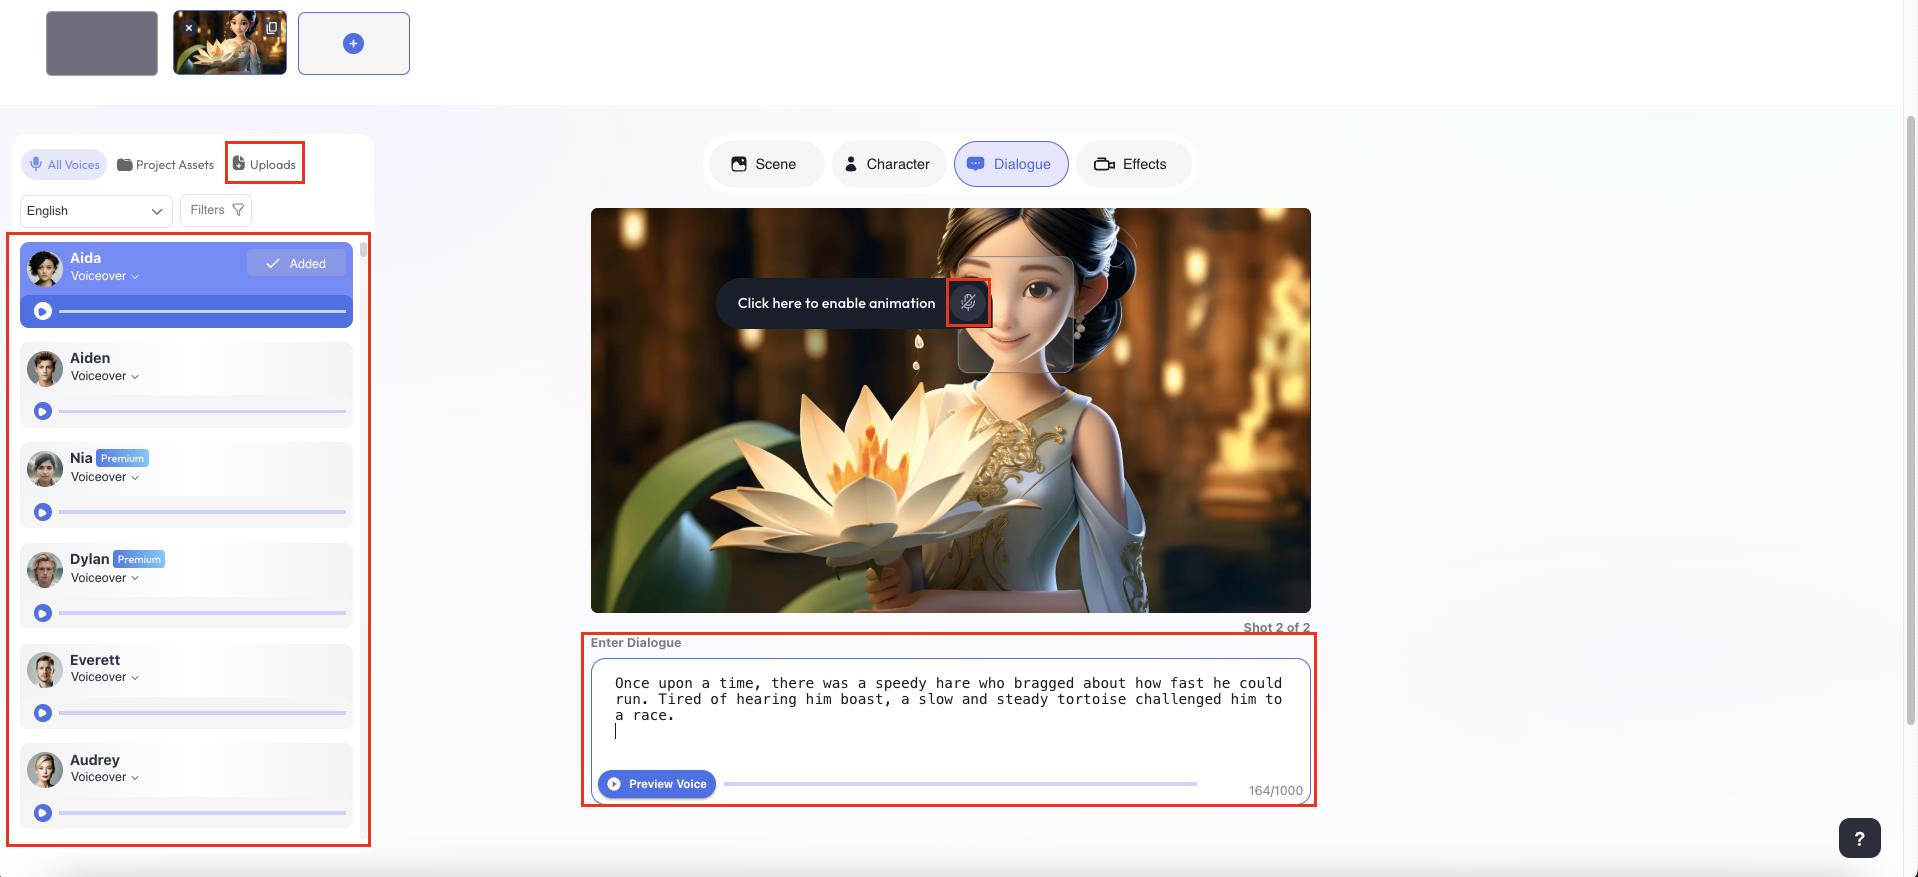Click the '164/1000' character count
Viewport: 1918px width, 877px height.
tap(1275, 790)
